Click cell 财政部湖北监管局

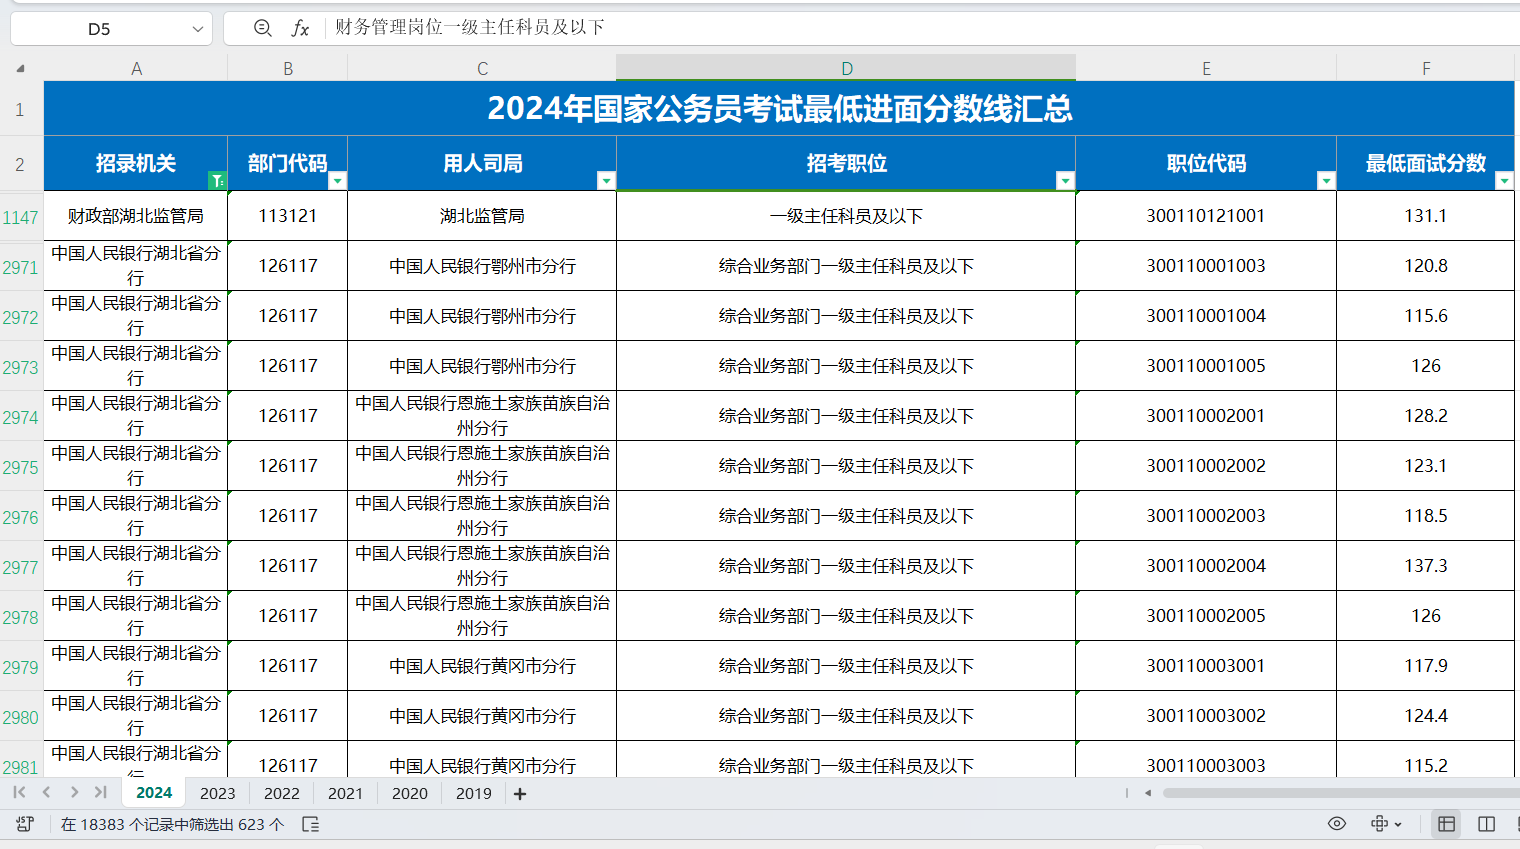[136, 216]
